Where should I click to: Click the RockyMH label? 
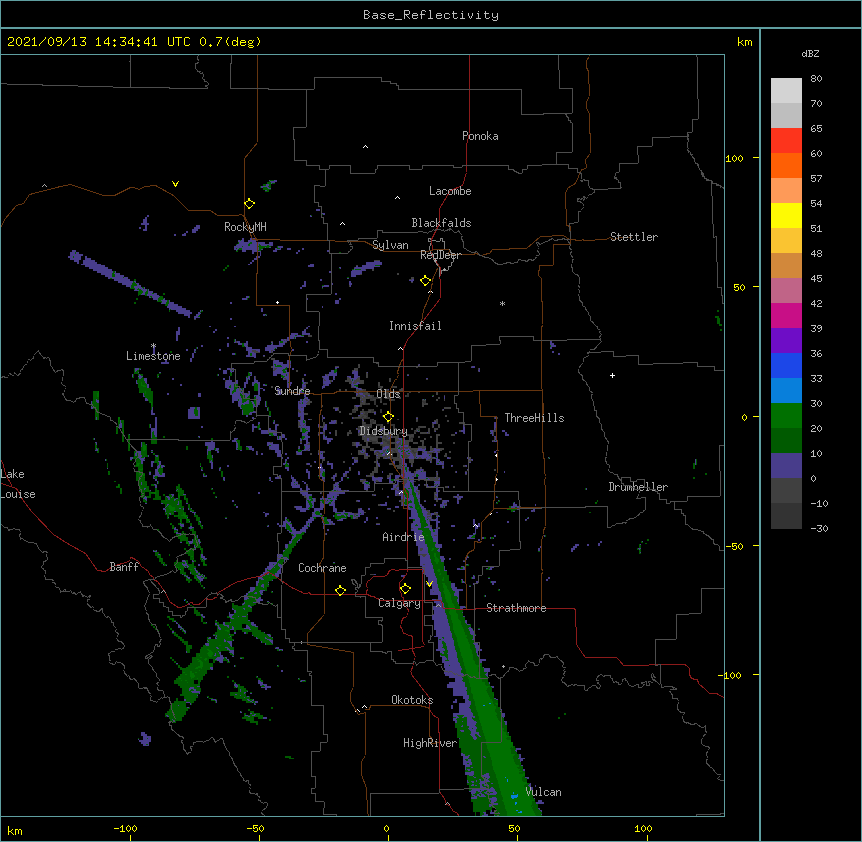coord(245,227)
